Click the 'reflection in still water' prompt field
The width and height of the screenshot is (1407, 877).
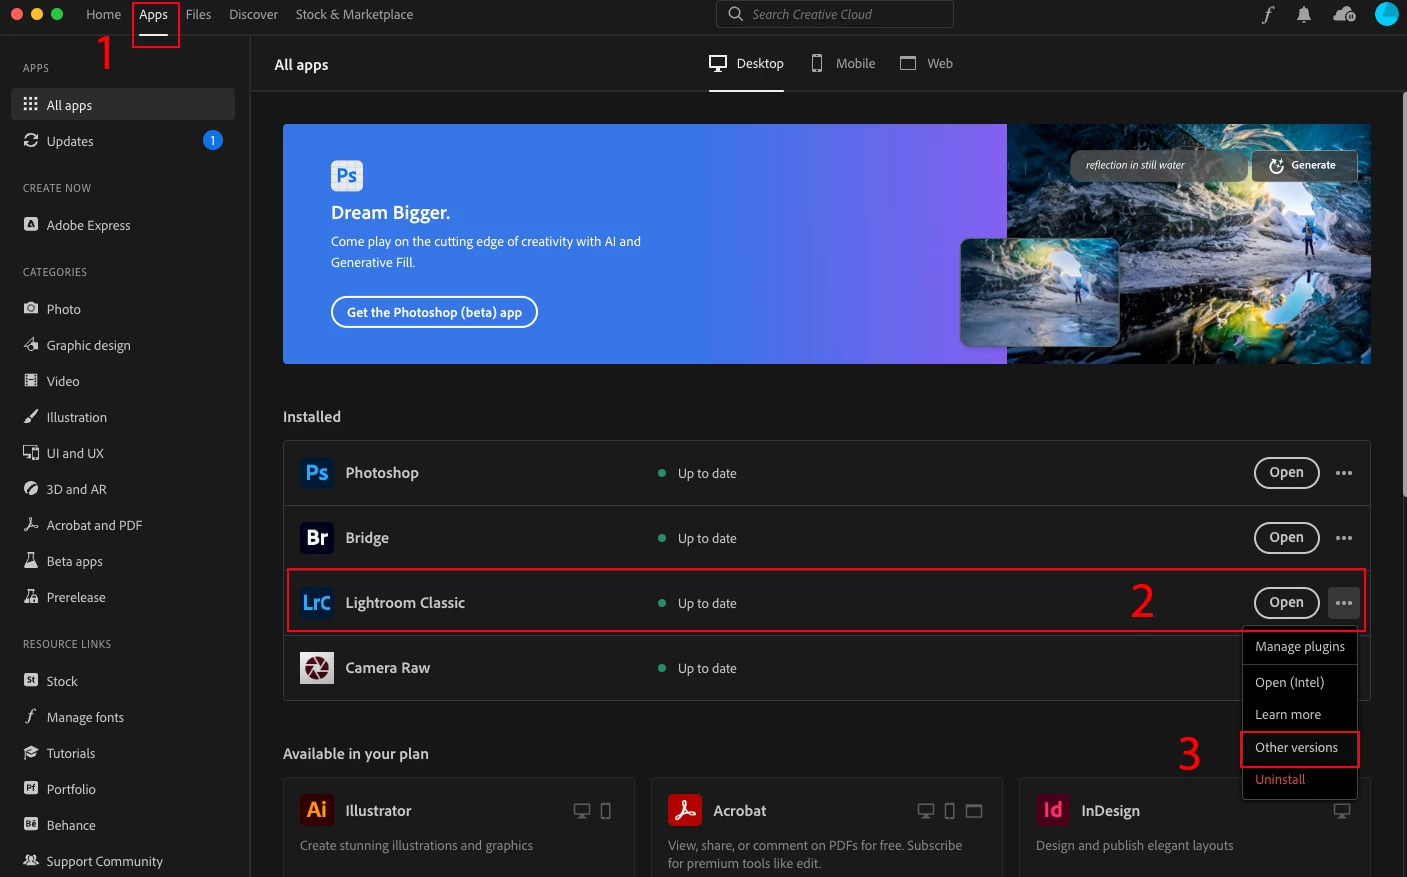coord(1160,166)
